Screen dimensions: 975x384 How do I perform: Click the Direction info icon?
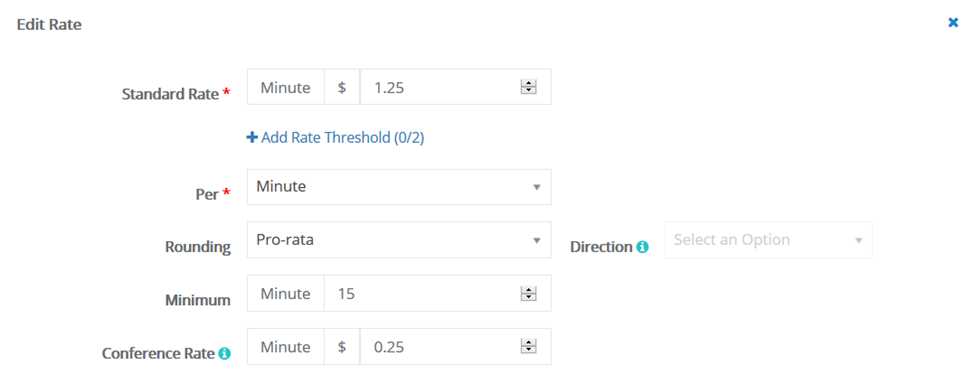pos(642,247)
